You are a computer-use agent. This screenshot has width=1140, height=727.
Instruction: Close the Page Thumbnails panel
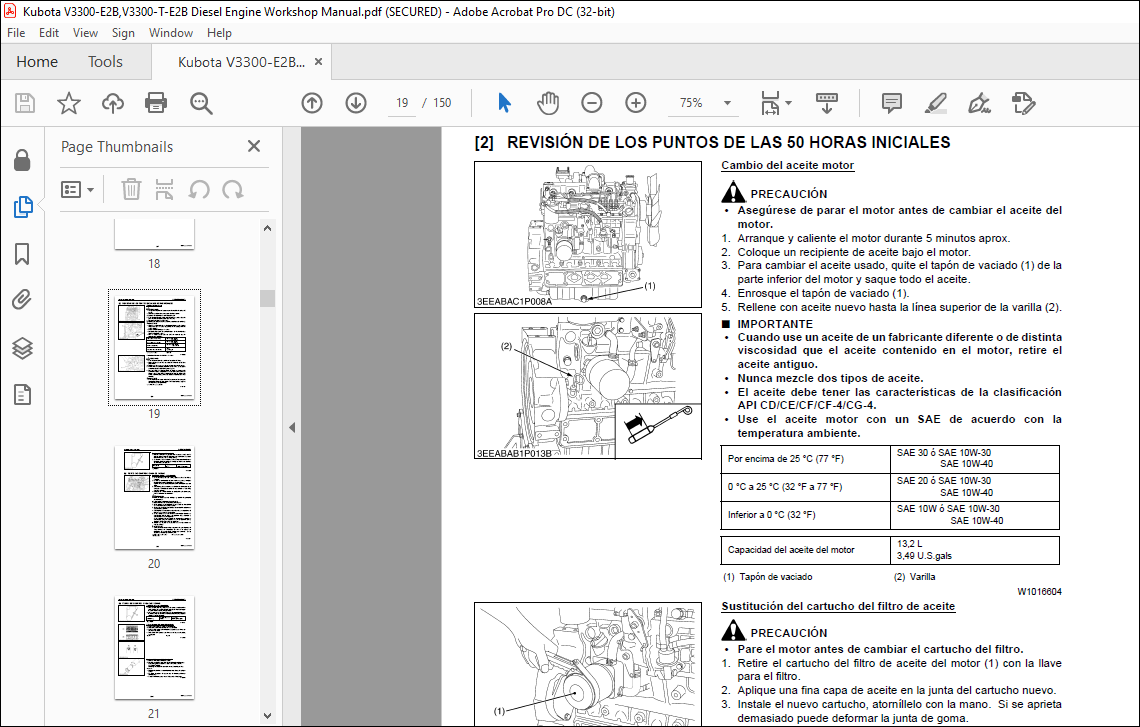point(254,146)
